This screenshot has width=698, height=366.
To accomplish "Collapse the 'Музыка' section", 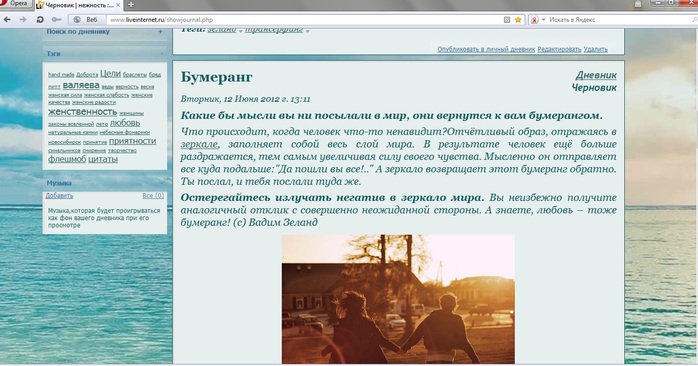I will (161, 183).
